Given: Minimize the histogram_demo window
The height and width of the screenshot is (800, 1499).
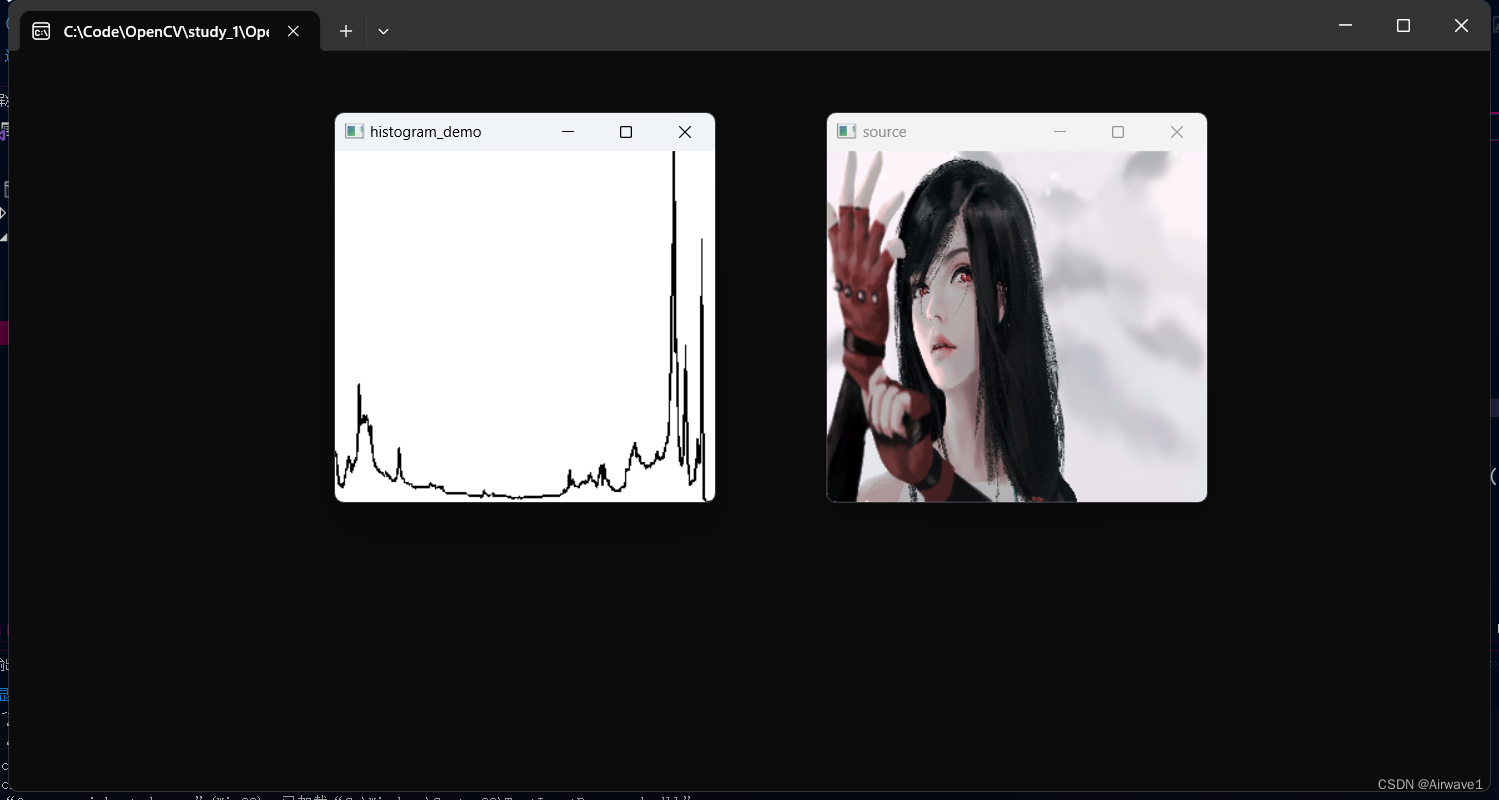Looking at the screenshot, I should point(568,132).
